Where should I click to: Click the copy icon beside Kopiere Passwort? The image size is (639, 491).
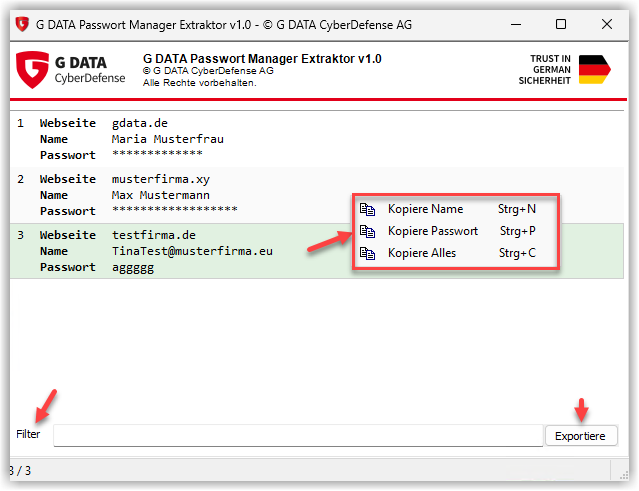(x=368, y=231)
